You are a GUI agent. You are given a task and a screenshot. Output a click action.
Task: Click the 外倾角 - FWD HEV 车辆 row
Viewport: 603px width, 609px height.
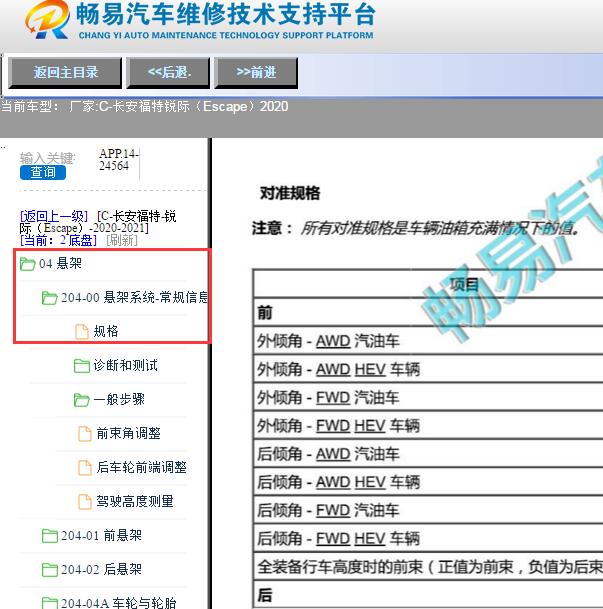pyautogui.click(x=428, y=426)
